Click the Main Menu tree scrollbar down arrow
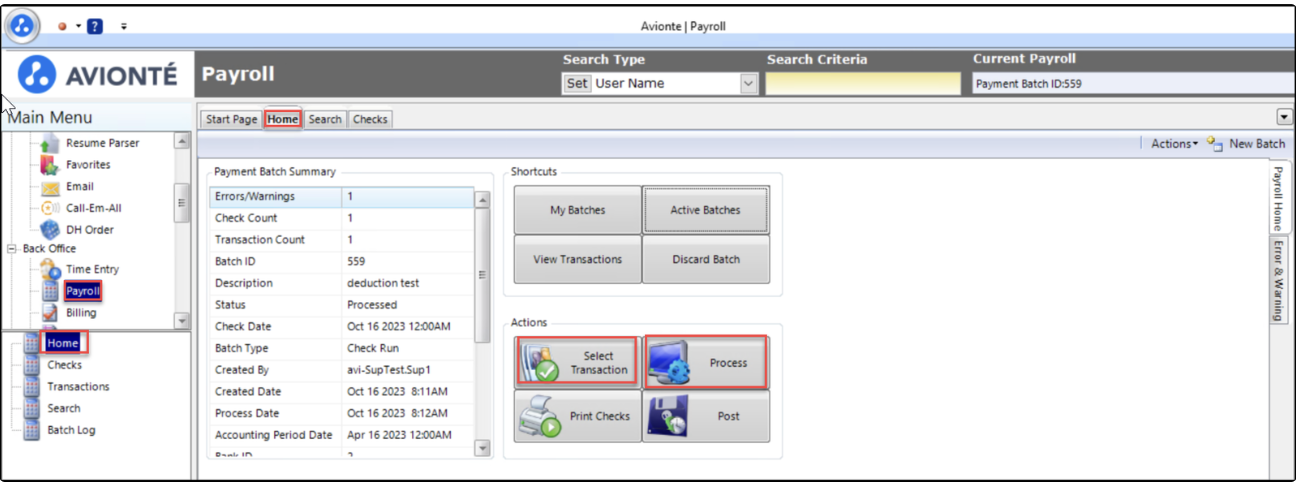Viewport: 1296px width, 484px height. click(x=181, y=321)
